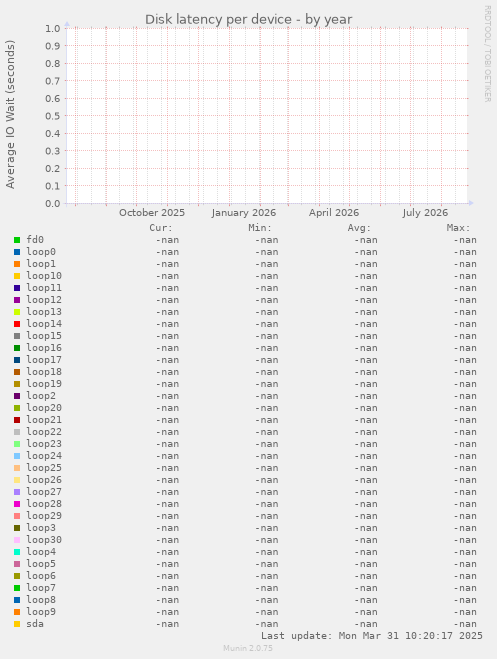Click the sda Max -nan value
This screenshot has width=497, height=659.
465,624
